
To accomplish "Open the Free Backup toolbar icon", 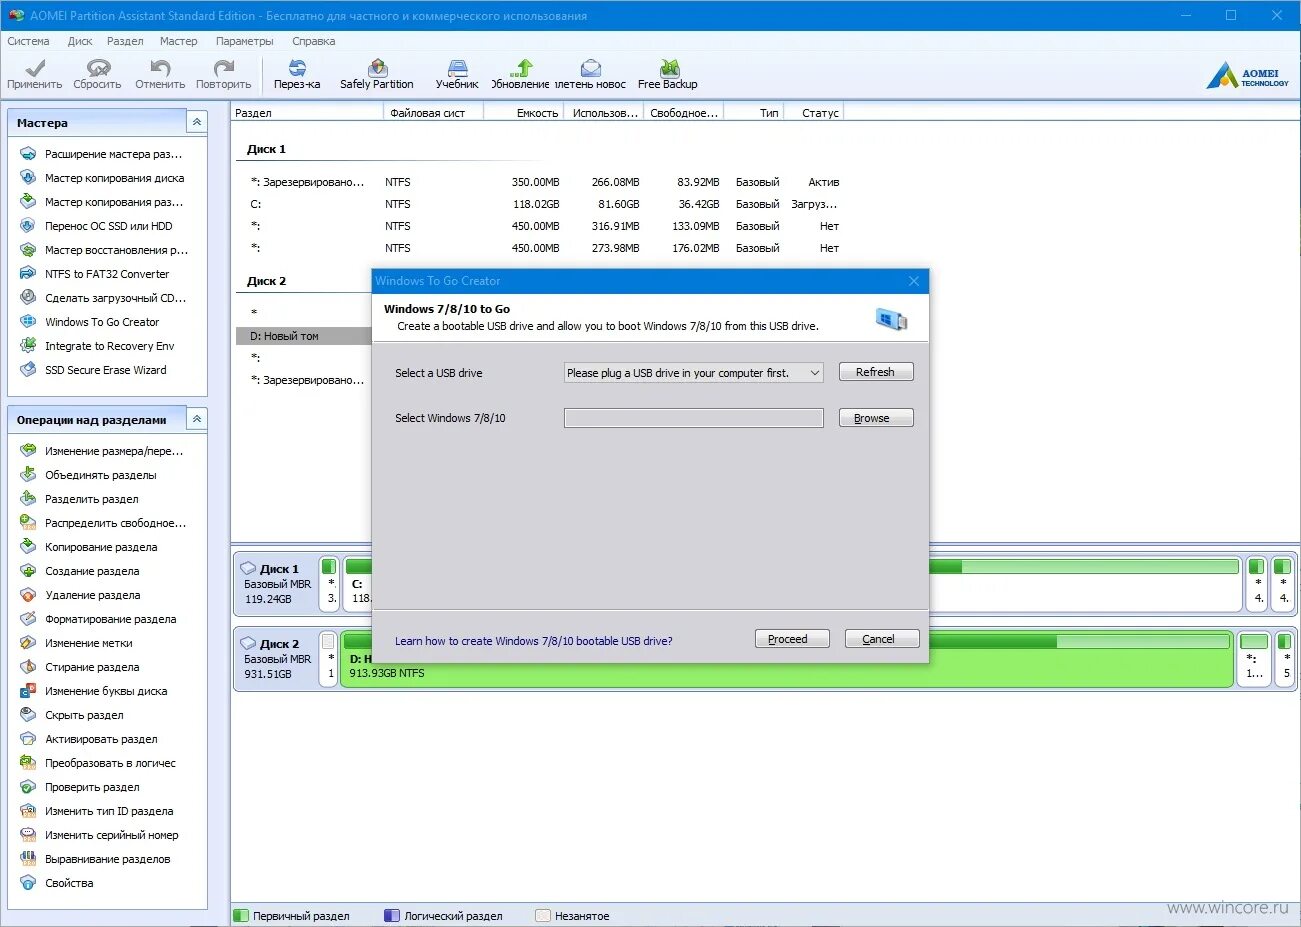I will pyautogui.click(x=668, y=74).
